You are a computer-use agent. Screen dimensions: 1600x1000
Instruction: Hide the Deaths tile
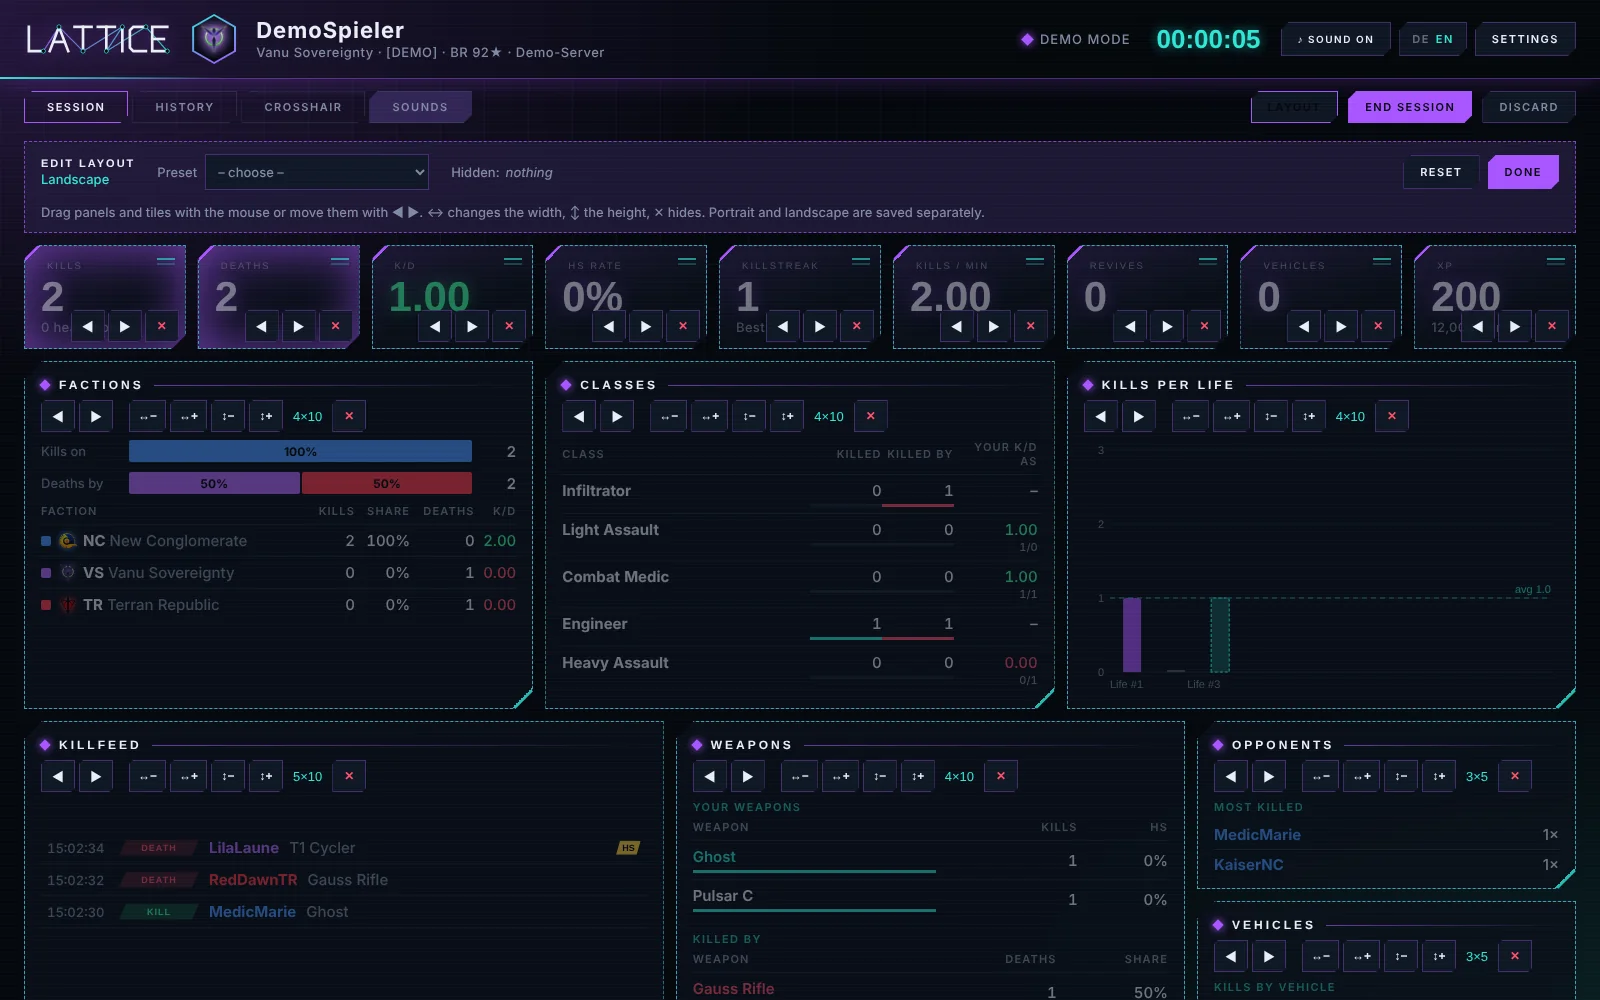(x=335, y=326)
